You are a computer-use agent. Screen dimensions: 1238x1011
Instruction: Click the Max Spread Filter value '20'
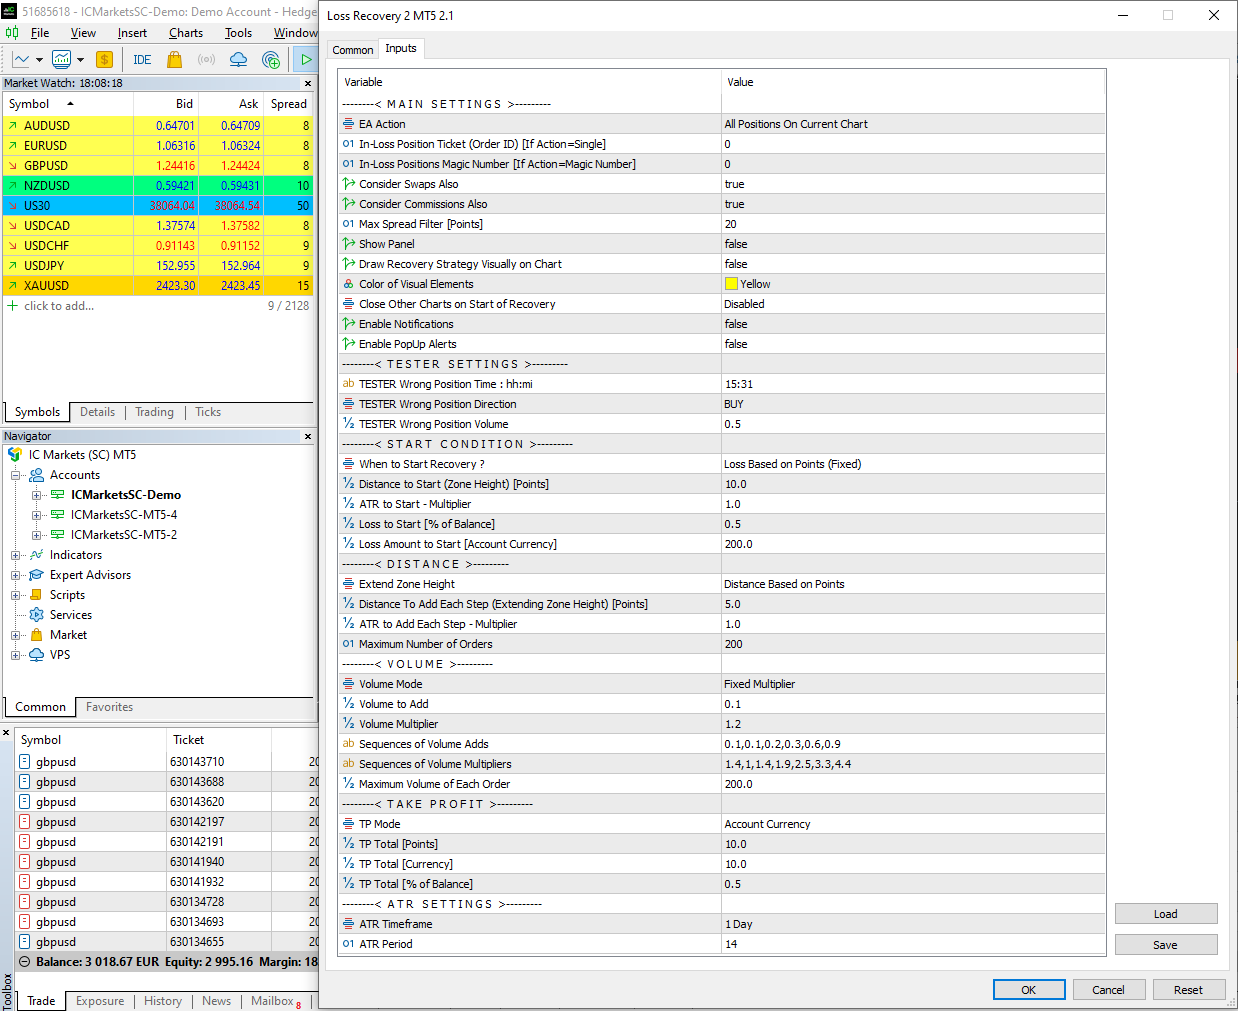pyautogui.click(x=913, y=224)
